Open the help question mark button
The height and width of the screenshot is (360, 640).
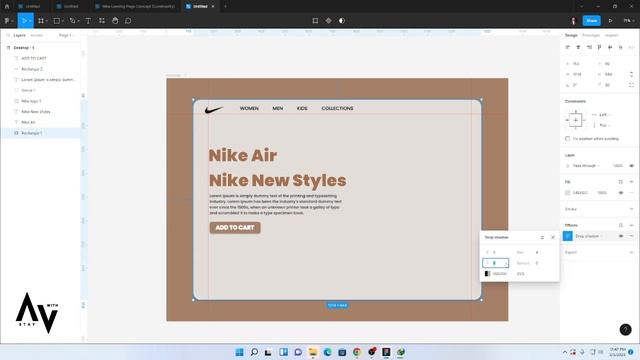(x=625, y=329)
